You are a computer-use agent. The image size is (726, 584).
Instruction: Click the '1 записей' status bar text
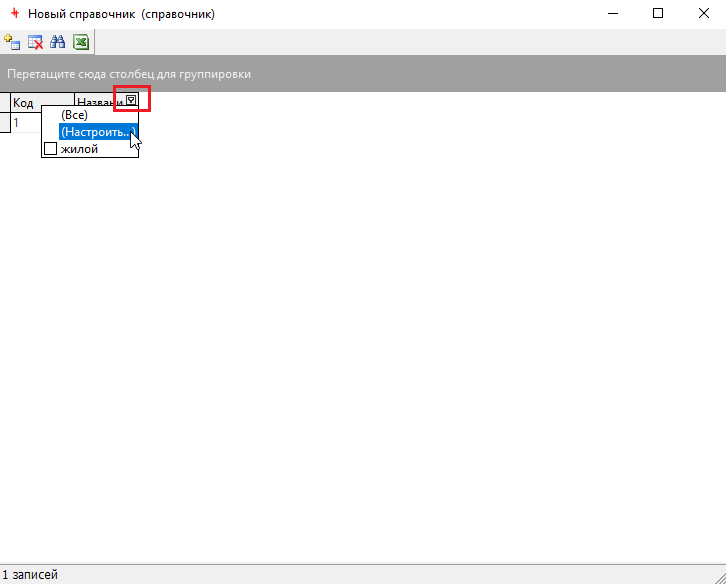(x=30, y=575)
